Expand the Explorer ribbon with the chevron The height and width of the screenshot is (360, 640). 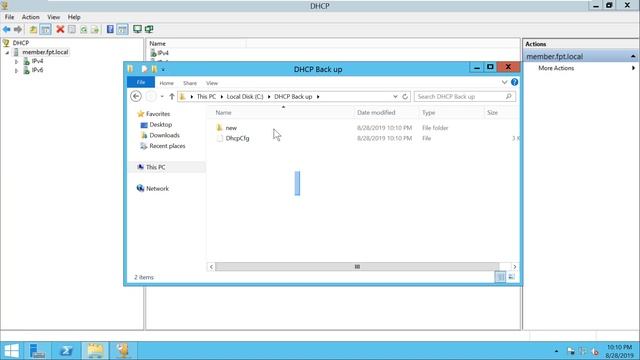(x=504, y=82)
